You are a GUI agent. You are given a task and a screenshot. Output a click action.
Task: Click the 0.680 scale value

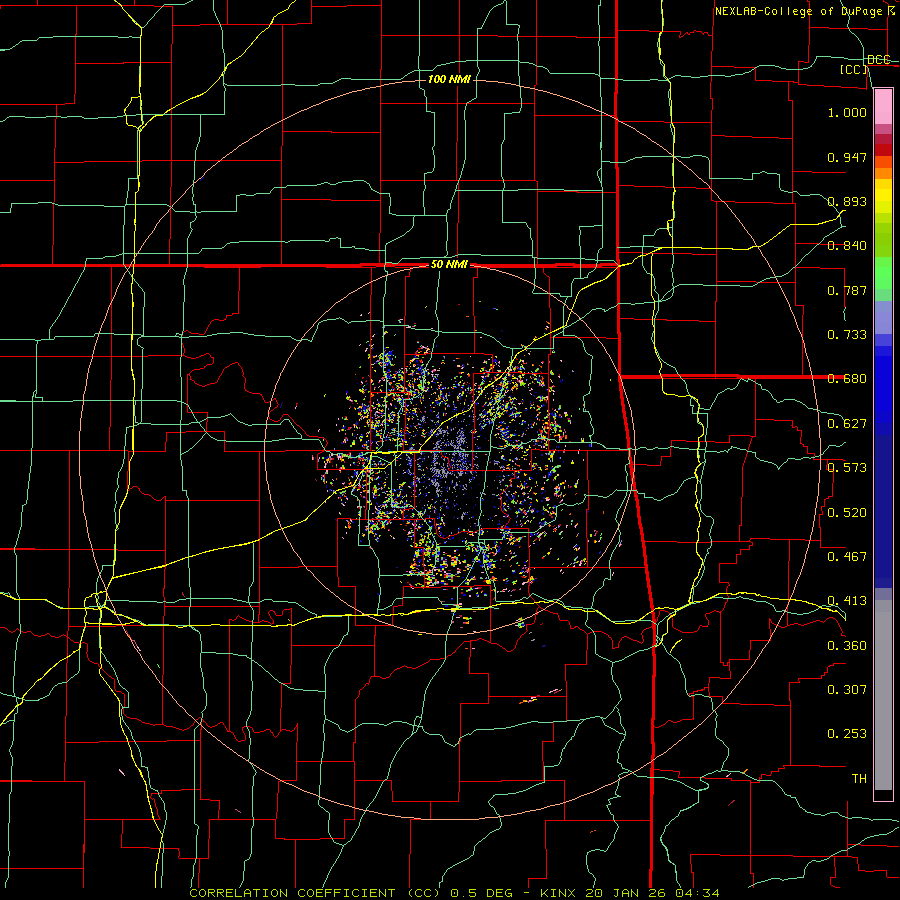tap(847, 379)
